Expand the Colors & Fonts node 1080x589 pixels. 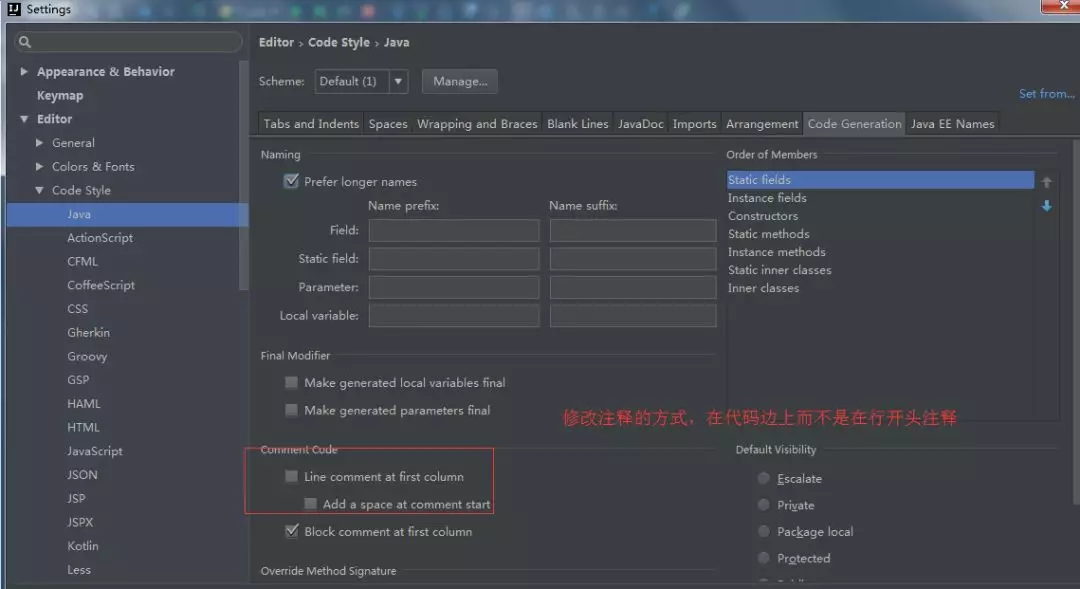point(40,167)
